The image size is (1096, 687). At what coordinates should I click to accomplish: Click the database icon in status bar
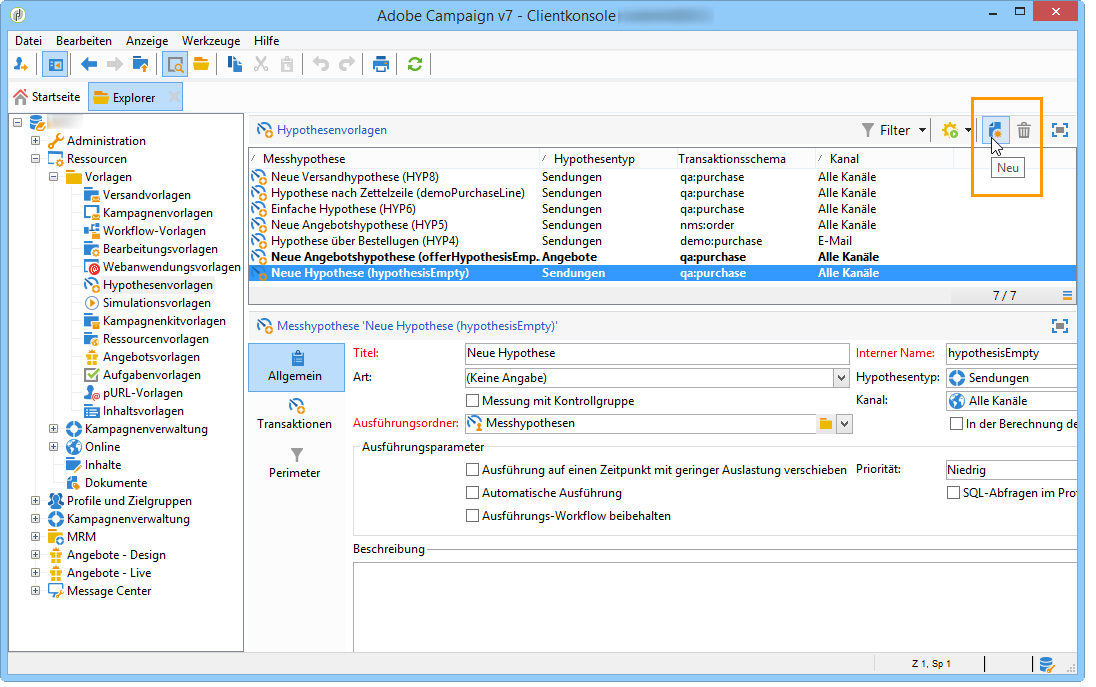pyautogui.click(x=1046, y=664)
